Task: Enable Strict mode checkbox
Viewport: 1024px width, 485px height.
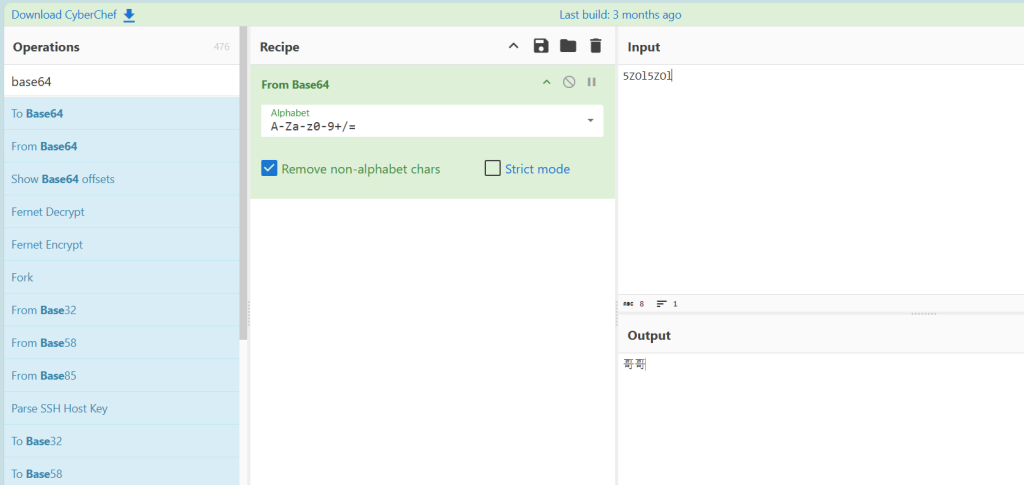Action: pyautogui.click(x=492, y=168)
